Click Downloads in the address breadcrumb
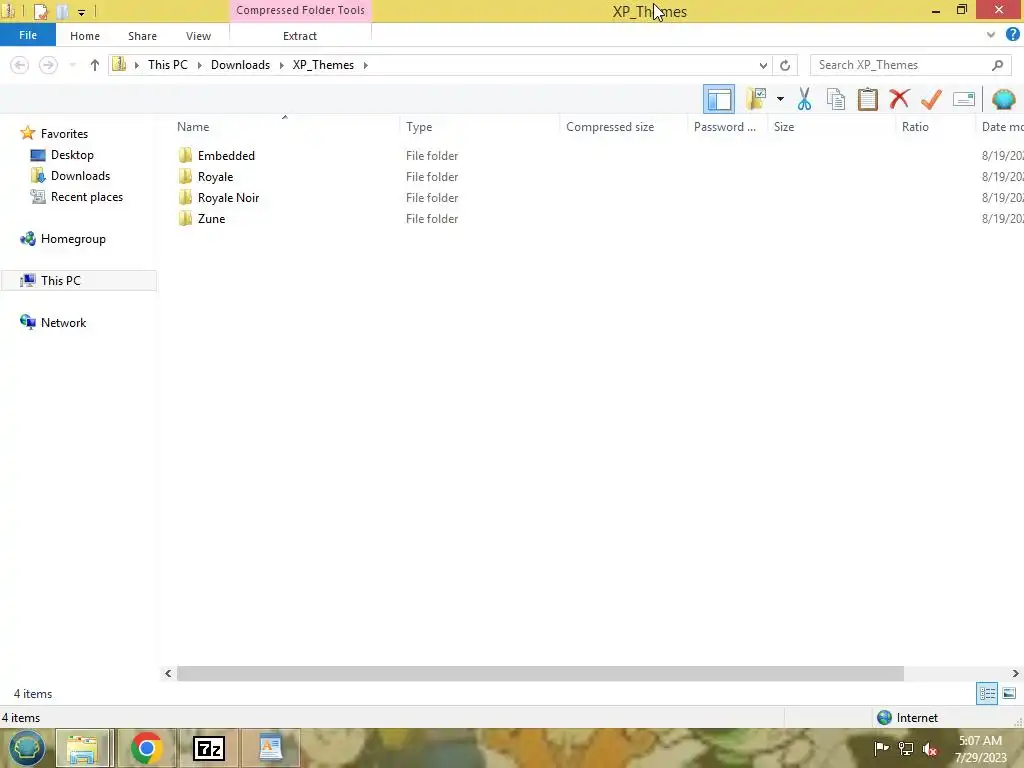The image size is (1024, 768). (x=240, y=65)
